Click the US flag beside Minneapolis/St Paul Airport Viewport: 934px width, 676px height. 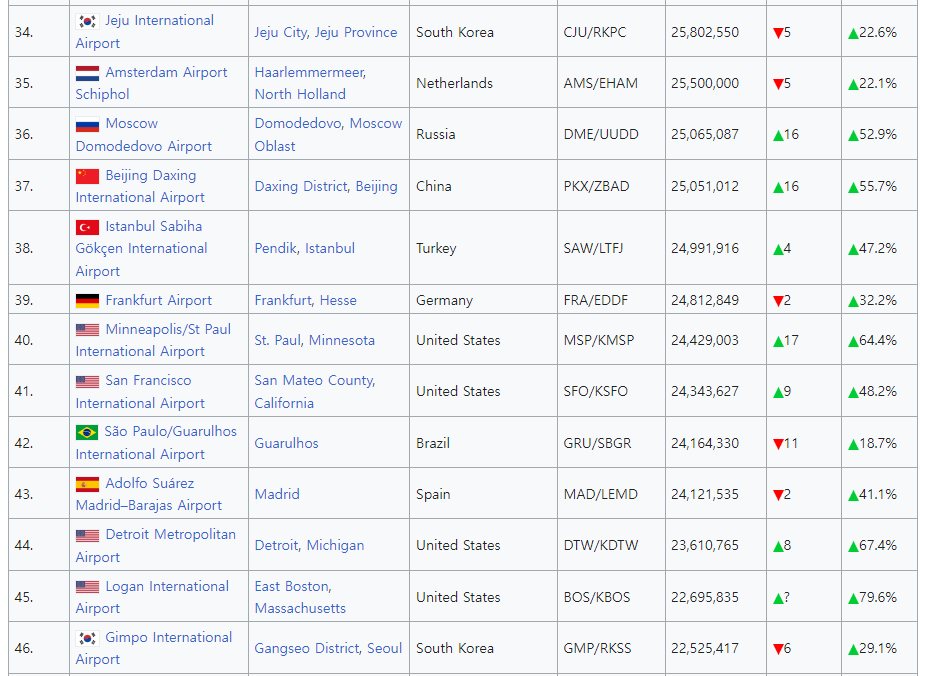tap(87, 330)
